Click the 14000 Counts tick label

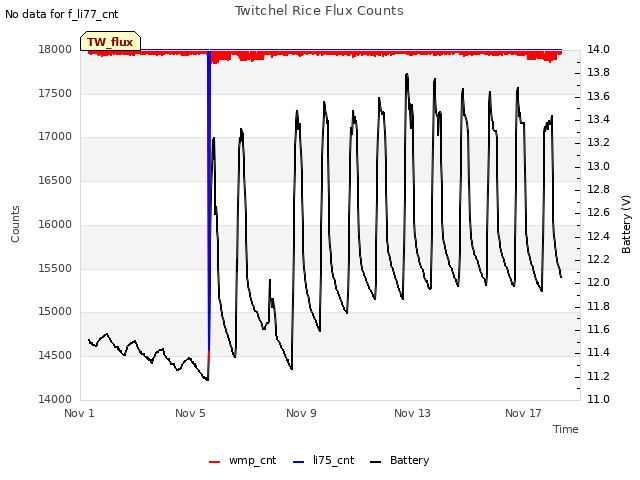coord(55,399)
